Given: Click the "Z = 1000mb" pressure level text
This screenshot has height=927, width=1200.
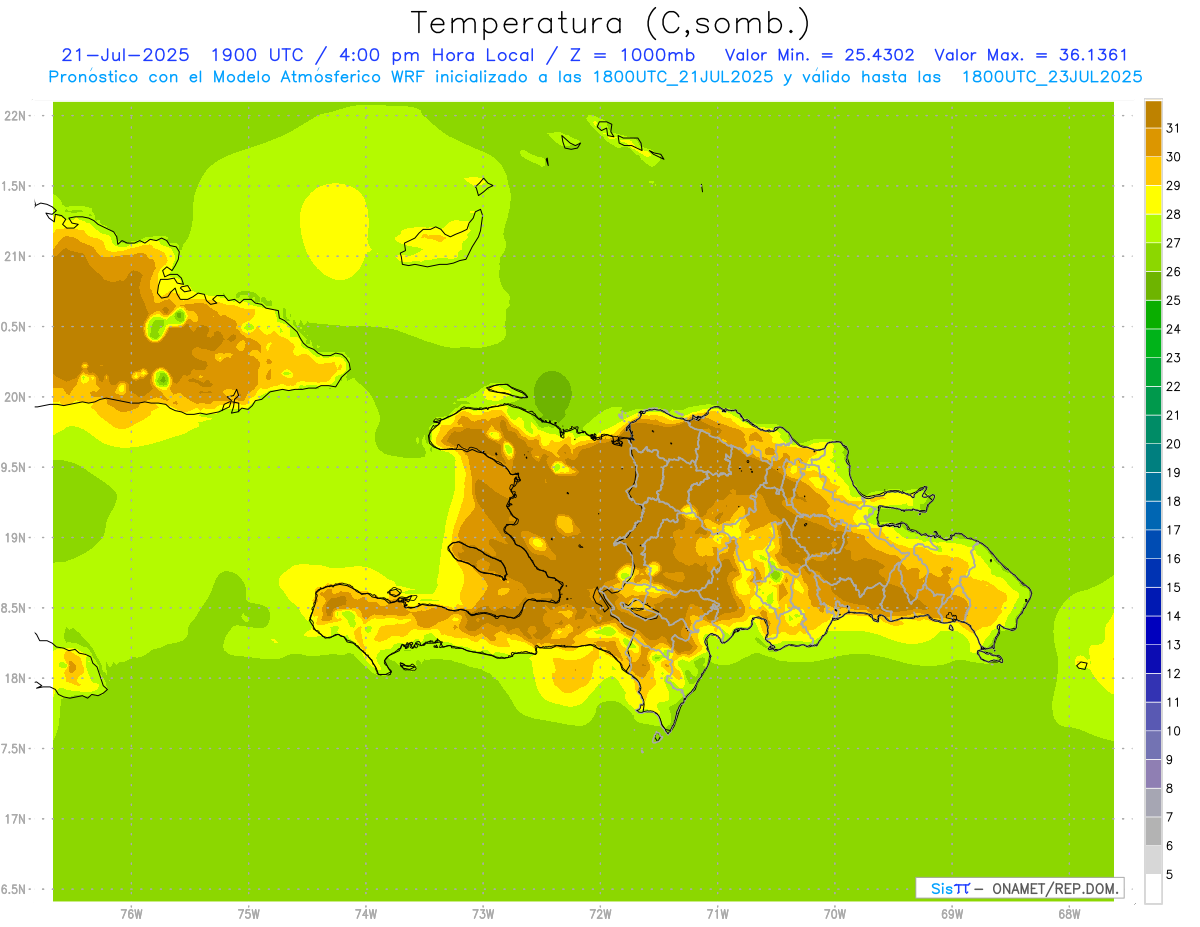Looking at the screenshot, I should click(634, 56).
